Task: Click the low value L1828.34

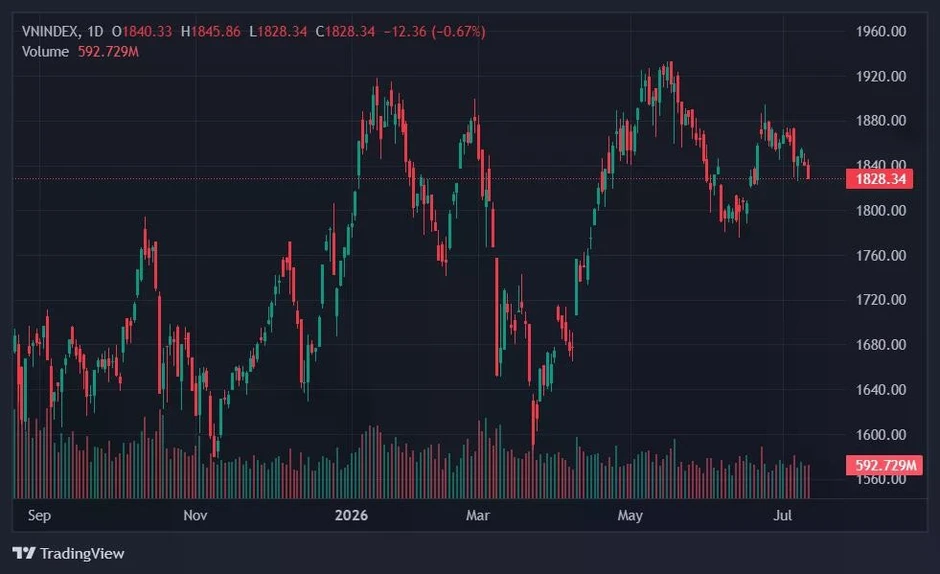Action: pos(278,31)
